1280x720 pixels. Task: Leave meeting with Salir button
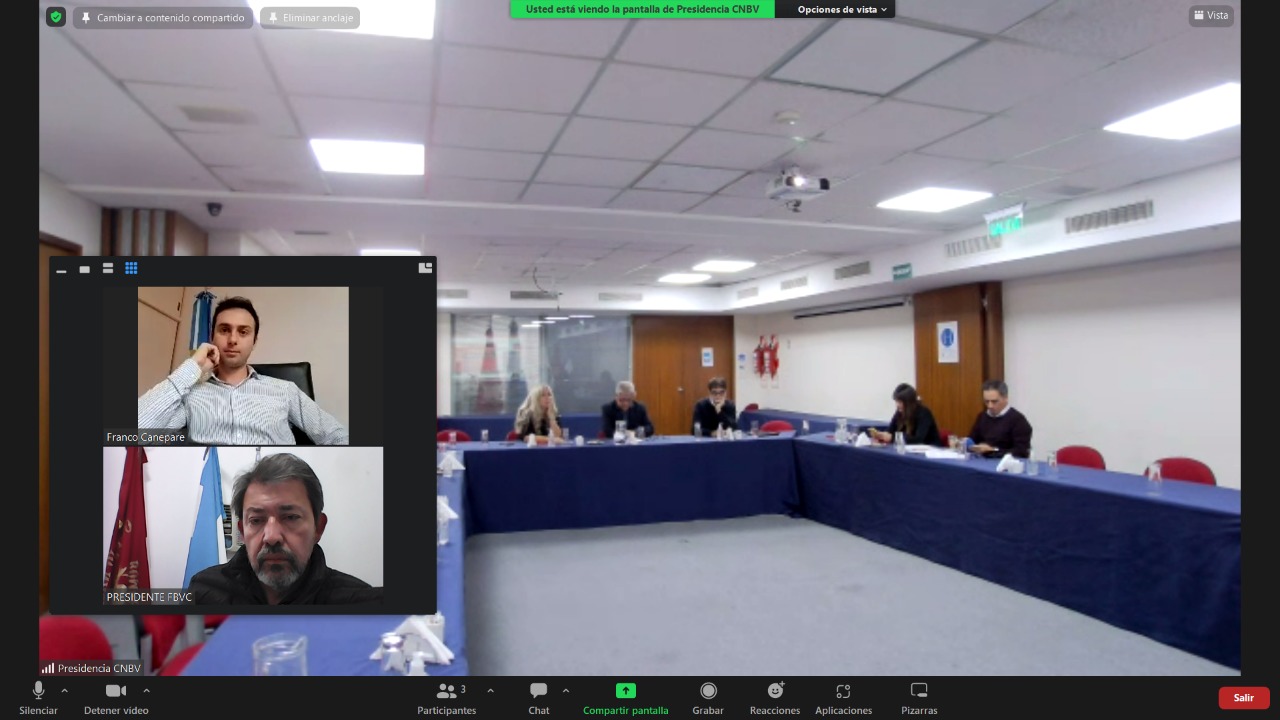pyautogui.click(x=1244, y=698)
